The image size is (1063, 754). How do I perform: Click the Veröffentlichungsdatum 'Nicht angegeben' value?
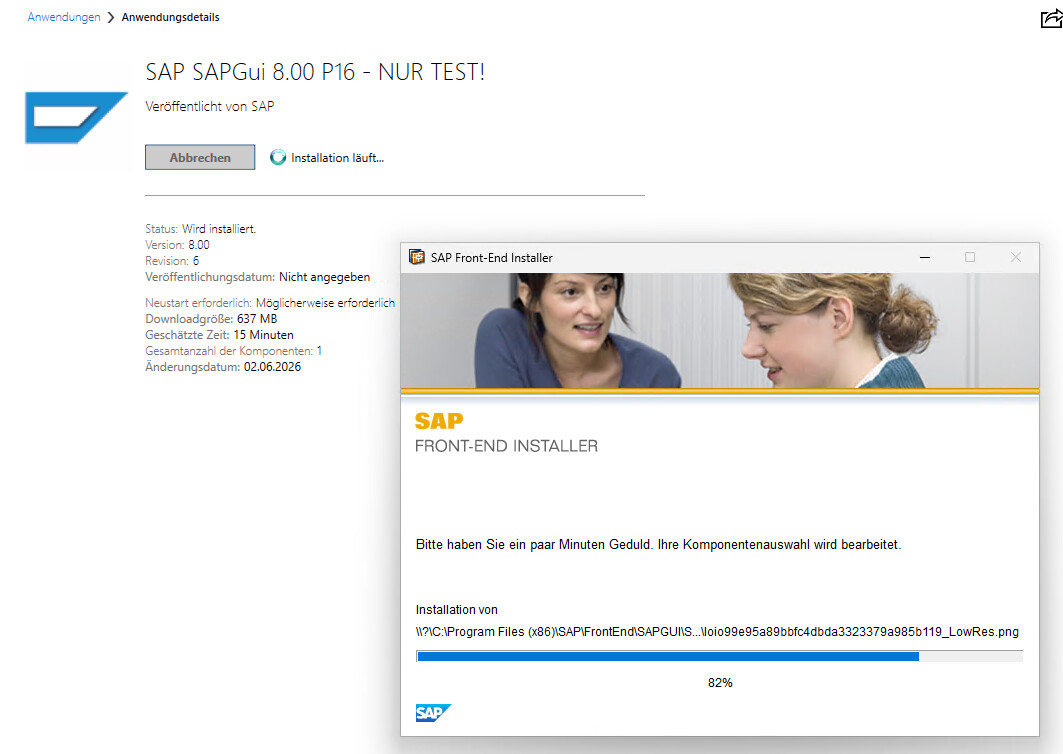pos(325,277)
